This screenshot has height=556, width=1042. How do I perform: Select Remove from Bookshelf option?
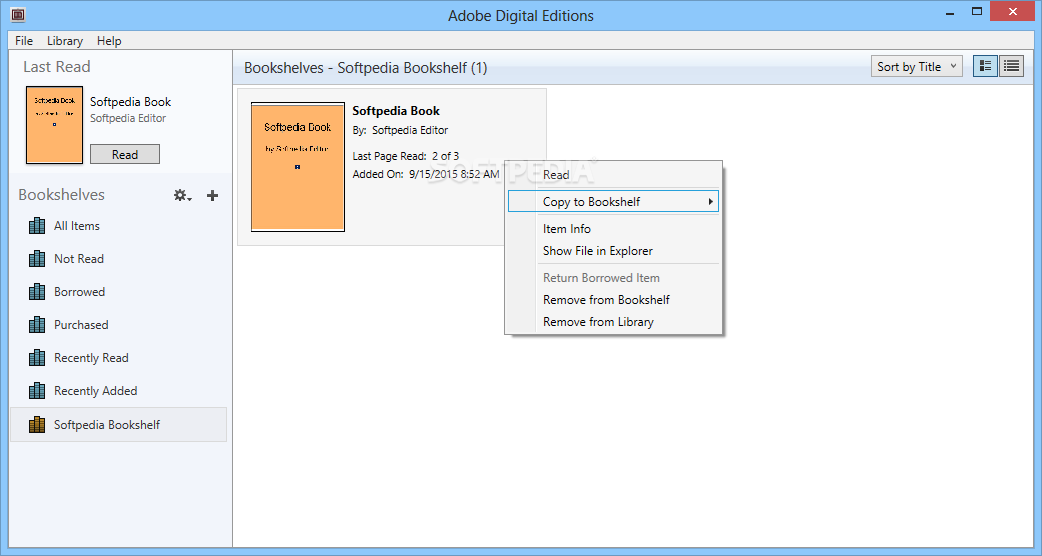pyautogui.click(x=613, y=300)
